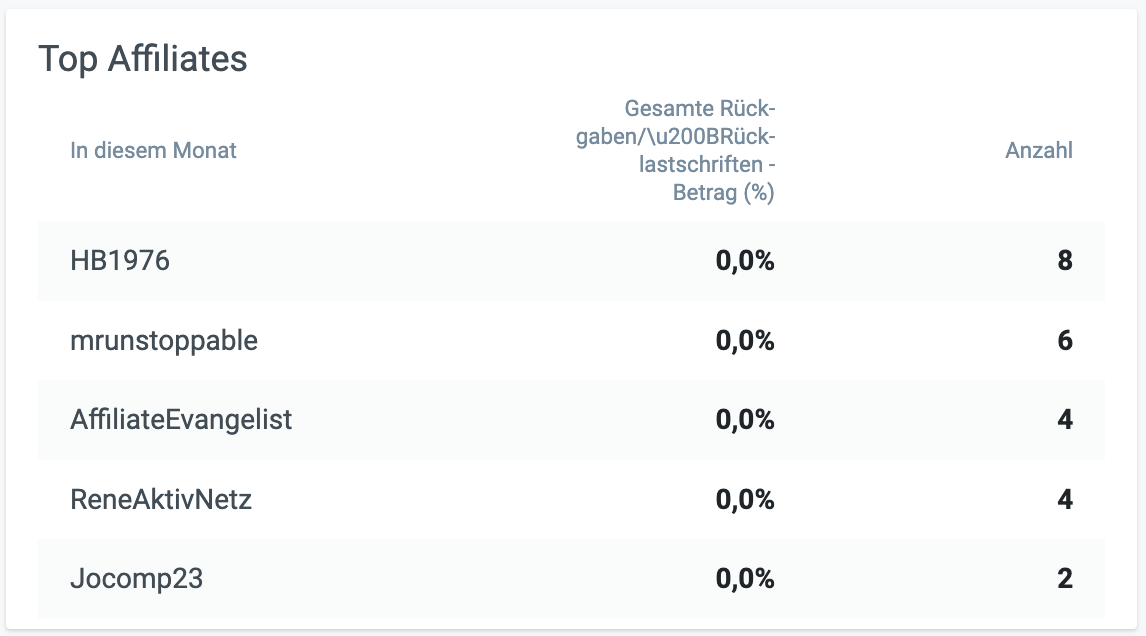This screenshot has width=1146, height=636.
Task: Click the table header row background
Action: (400, 151)
